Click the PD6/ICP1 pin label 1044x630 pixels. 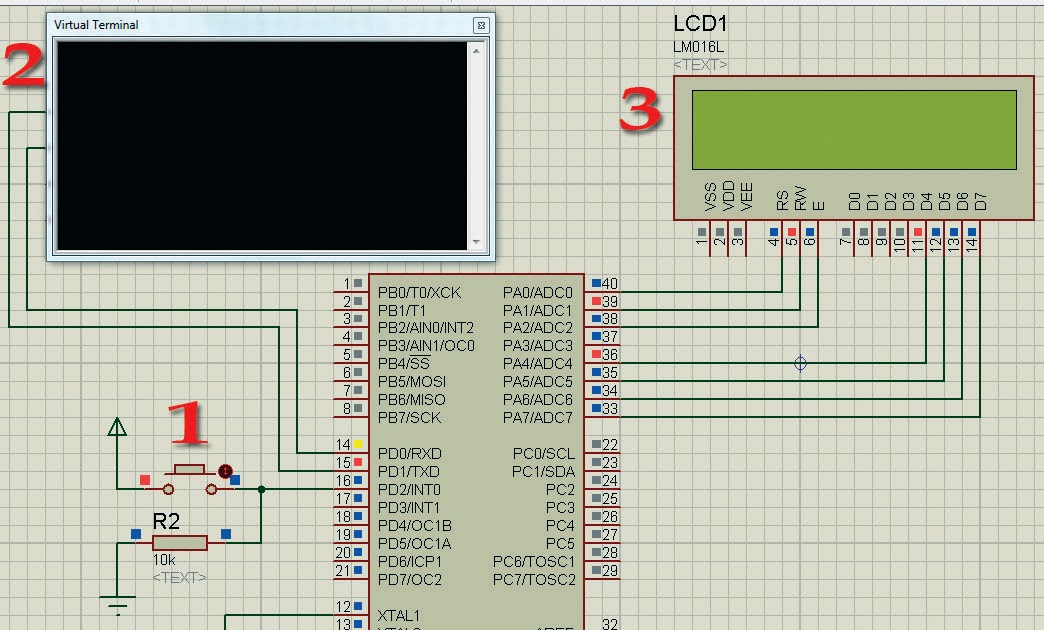pos(410,562)
